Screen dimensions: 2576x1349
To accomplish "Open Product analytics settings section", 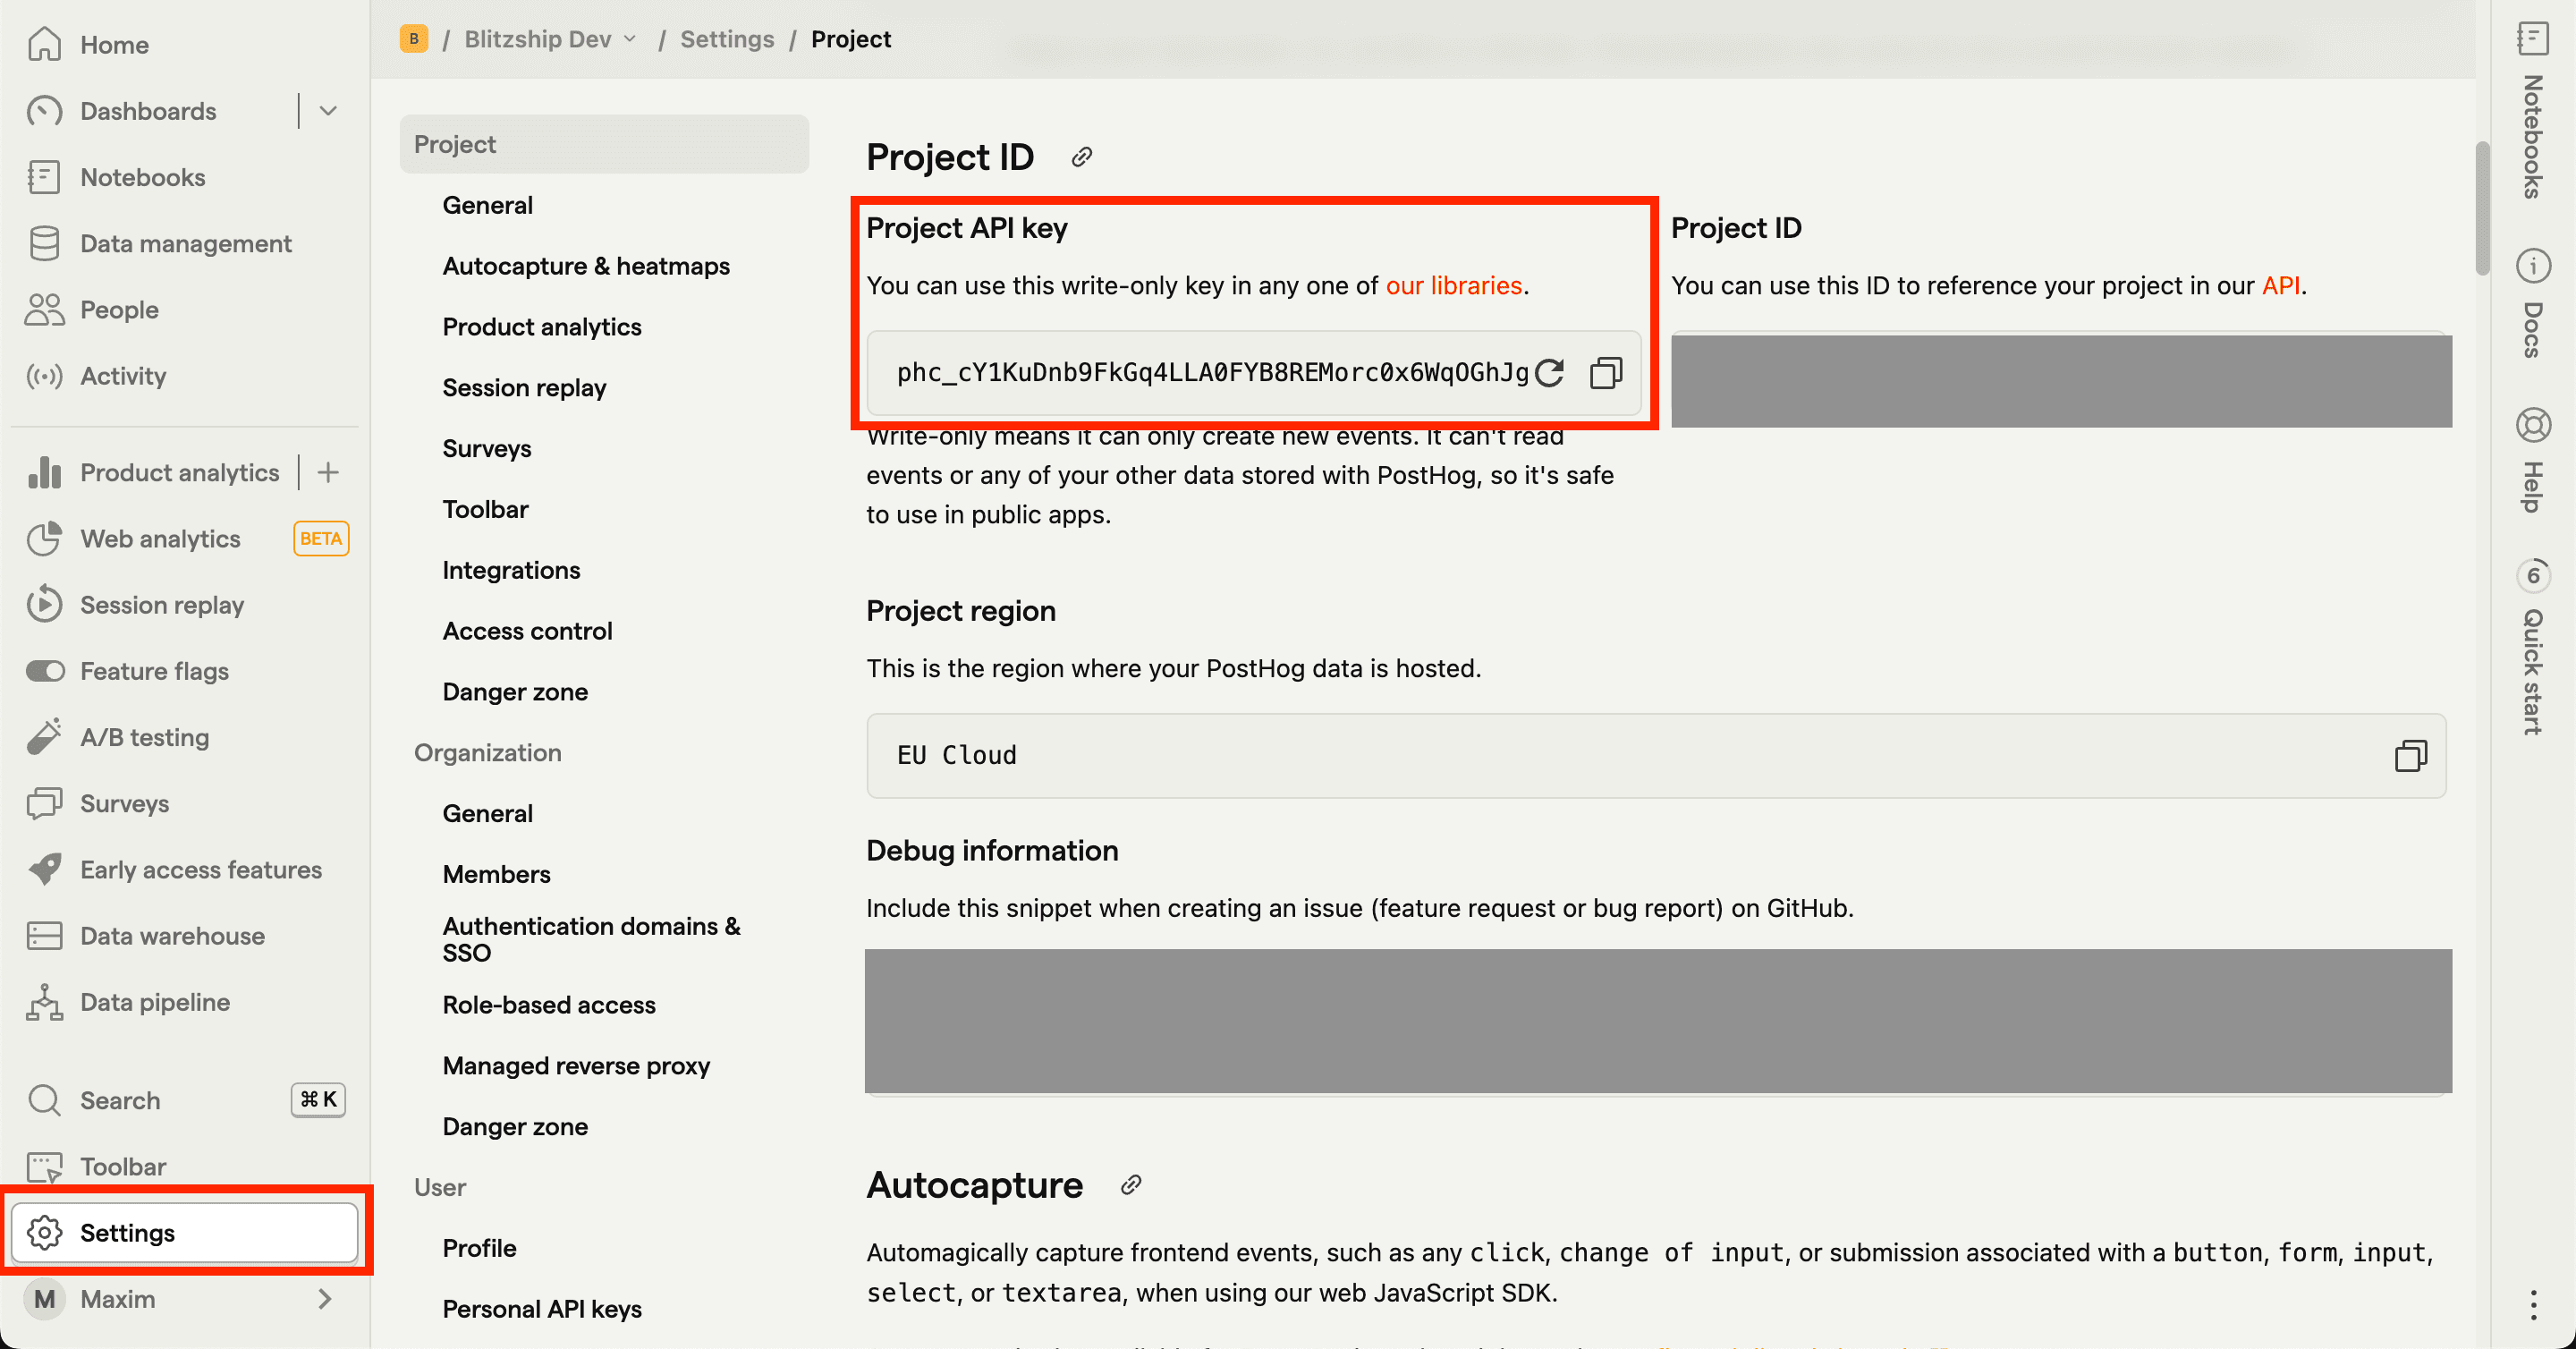I will pos(542,327).
